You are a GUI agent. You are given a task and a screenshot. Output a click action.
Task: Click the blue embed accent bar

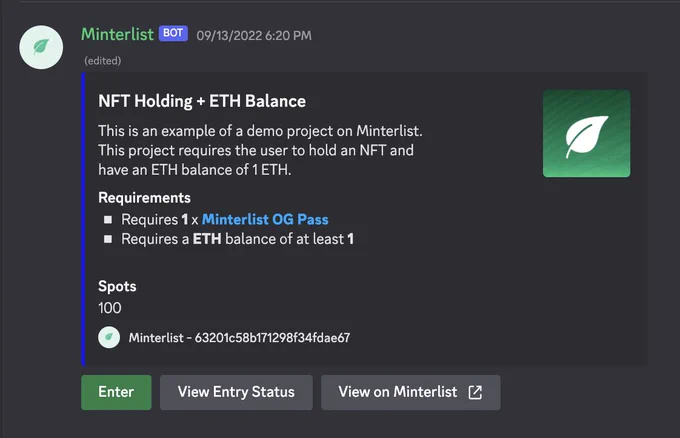click(83, 219)
